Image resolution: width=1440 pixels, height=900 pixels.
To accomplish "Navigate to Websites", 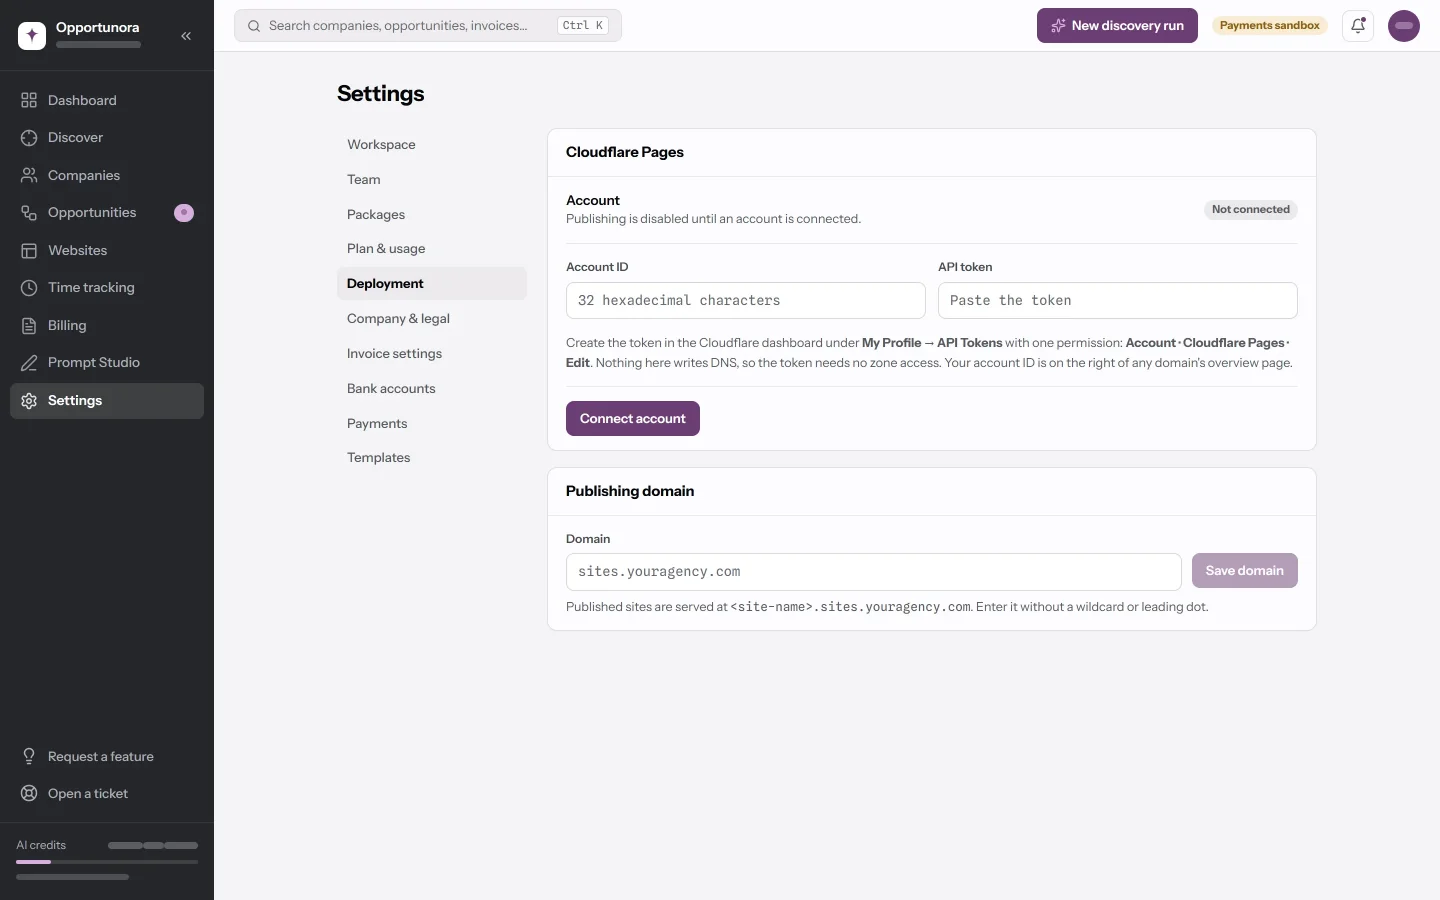I will 107,250.
